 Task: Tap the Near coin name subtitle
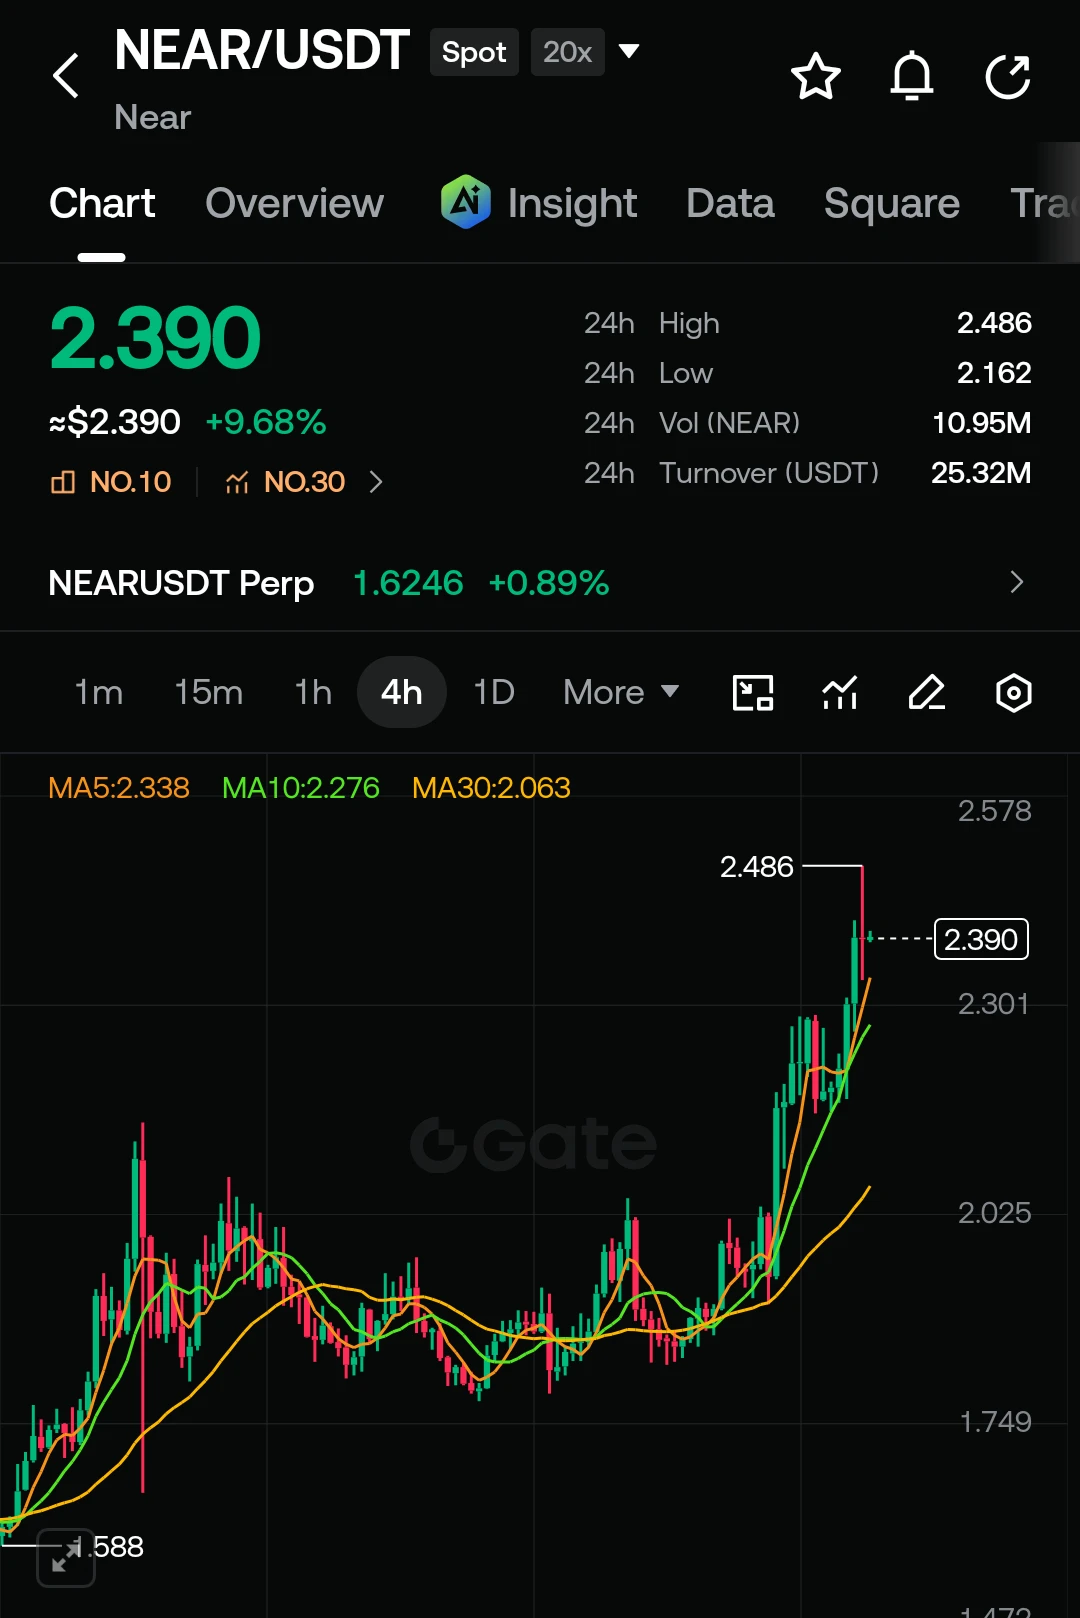tap(152, 117)
